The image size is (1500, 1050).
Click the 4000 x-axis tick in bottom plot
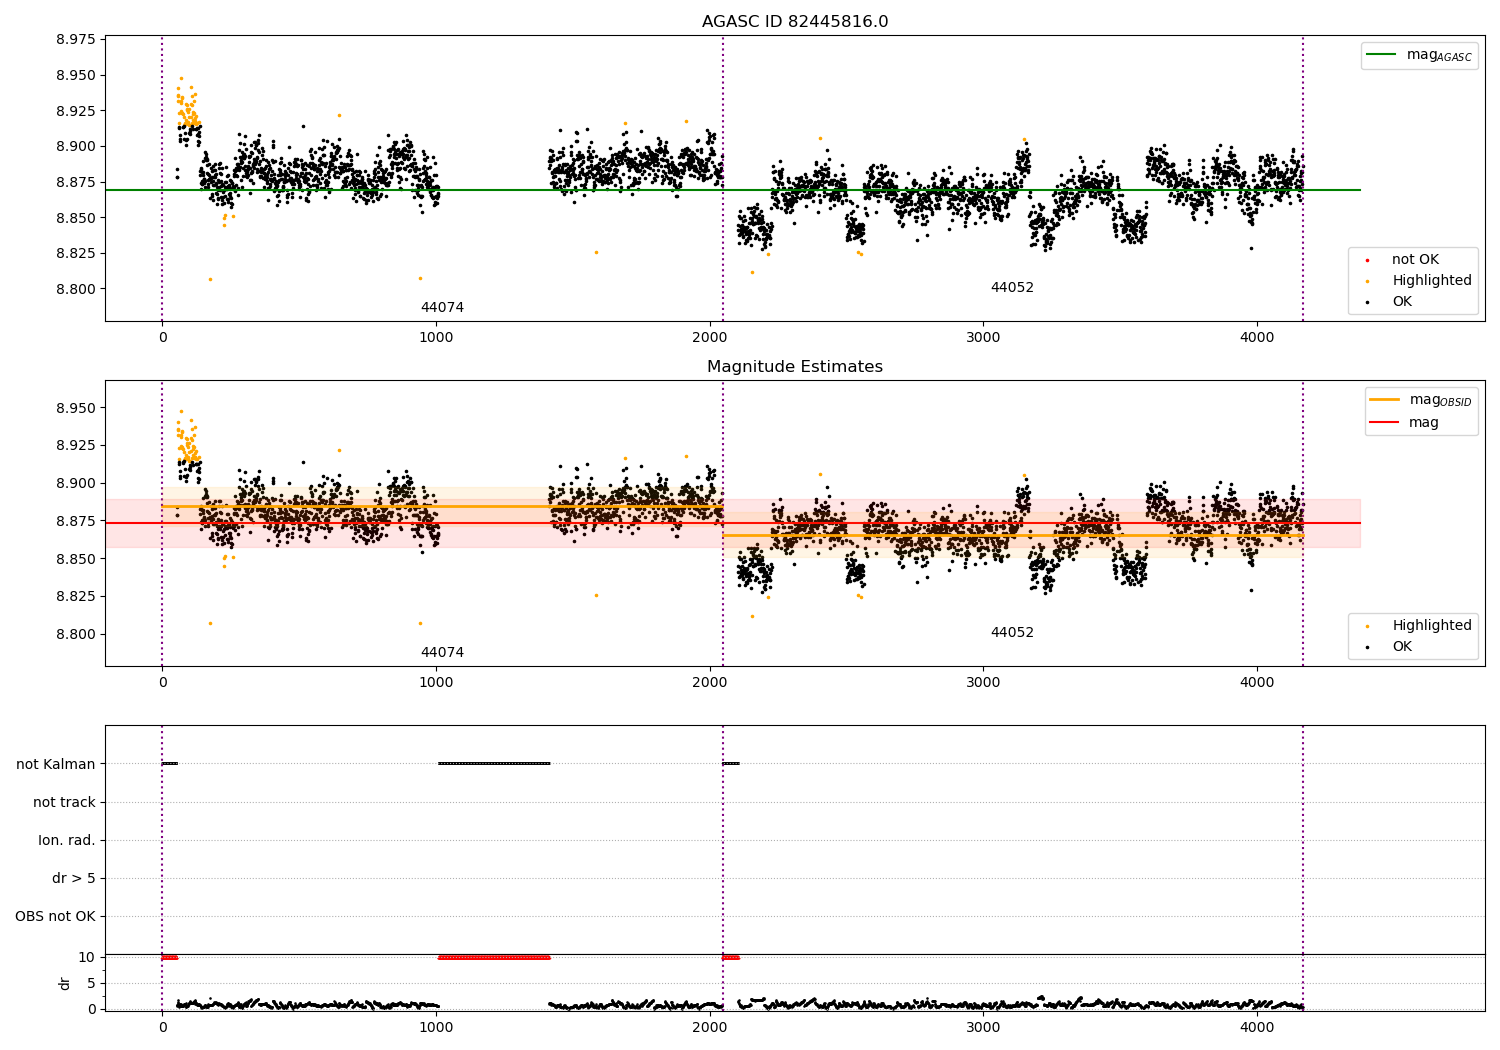tap(1257, 1026)
